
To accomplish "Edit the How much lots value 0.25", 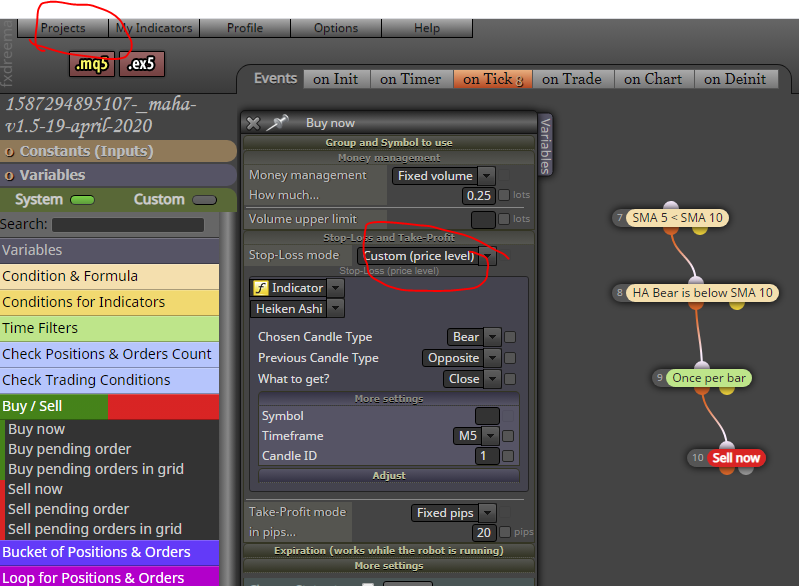I will point(478,195).
